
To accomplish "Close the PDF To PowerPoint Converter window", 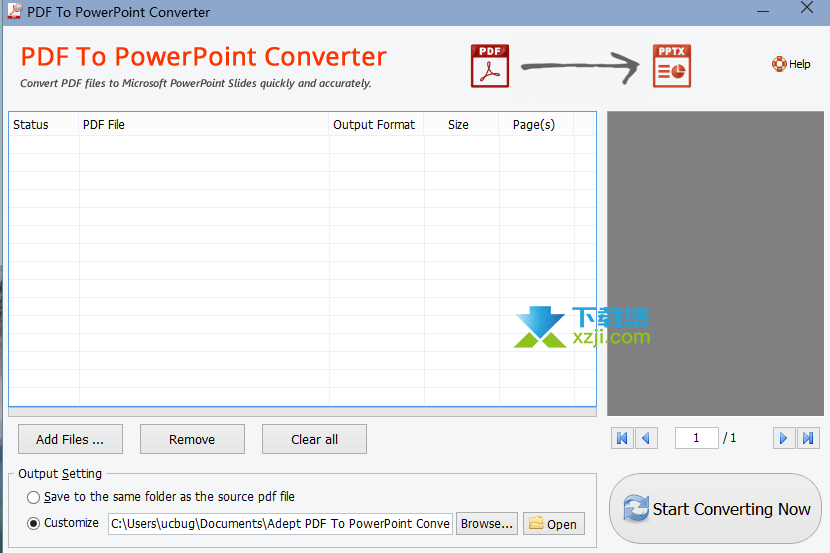I will (807, 7).
